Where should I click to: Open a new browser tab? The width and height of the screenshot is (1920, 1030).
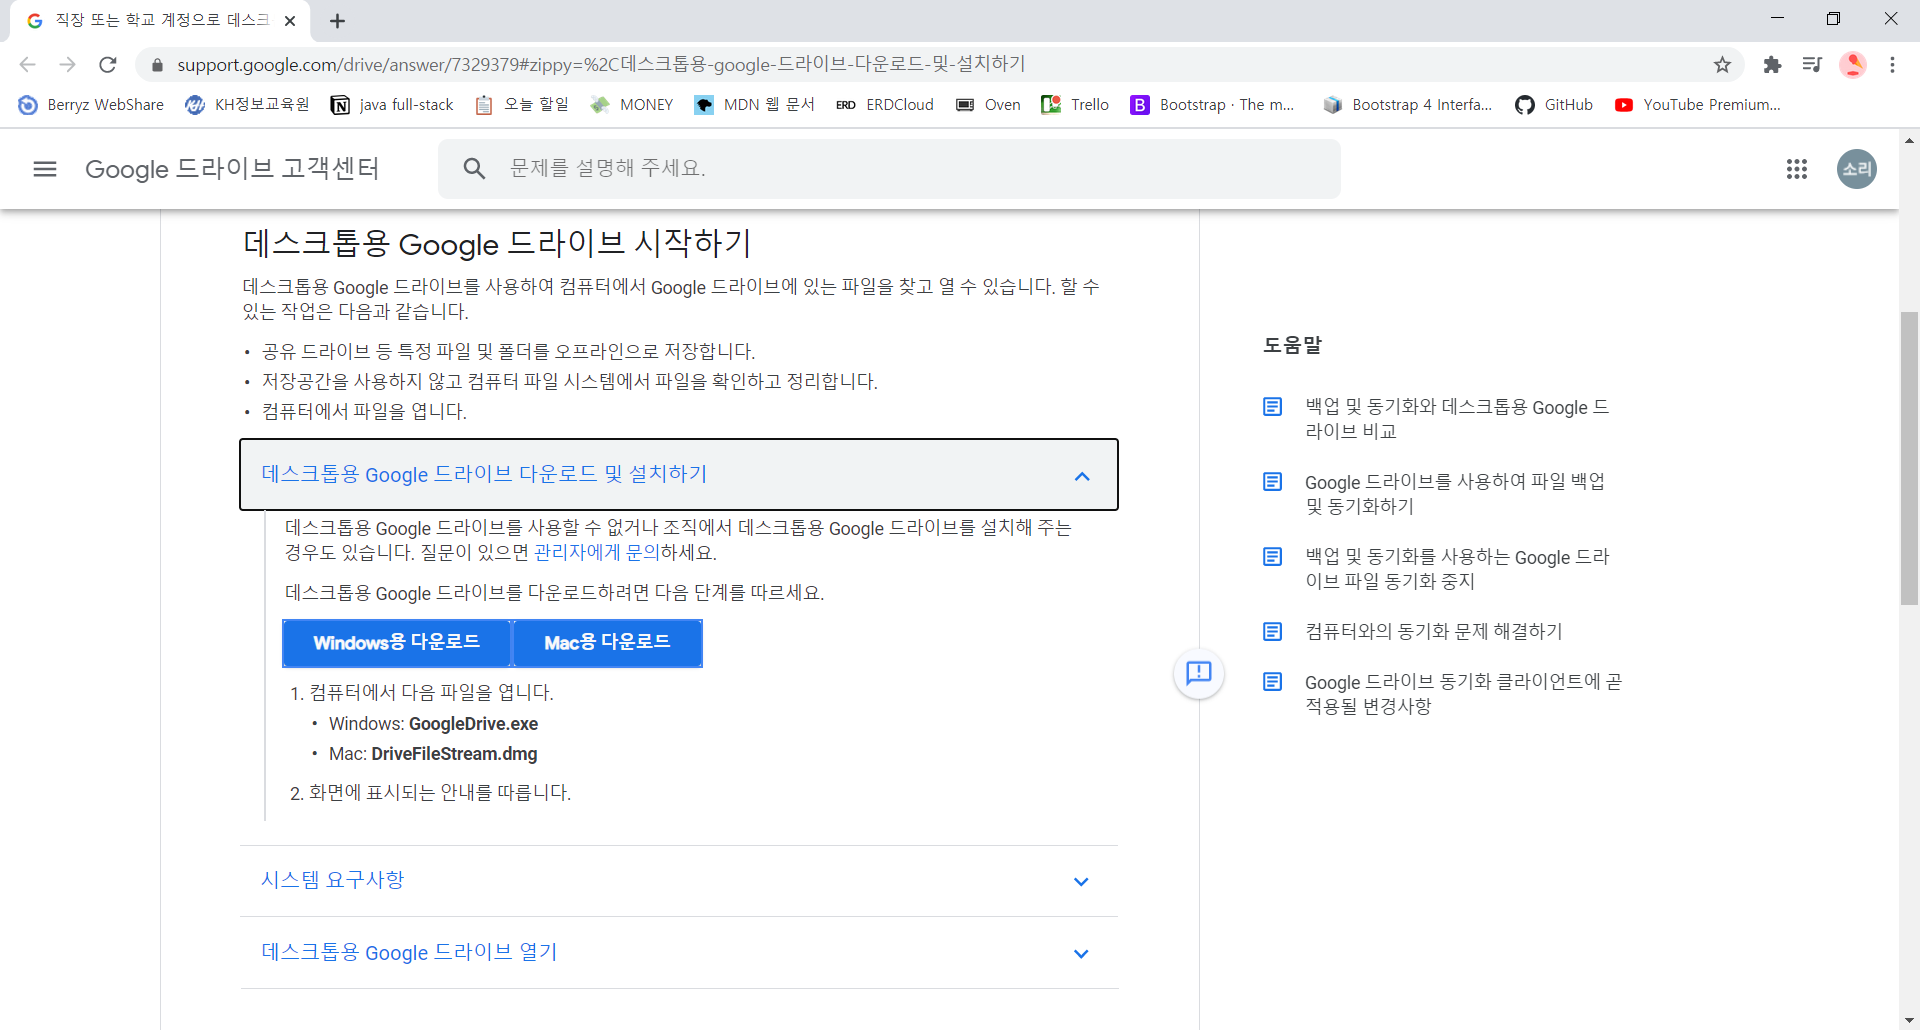coord(338,21)
